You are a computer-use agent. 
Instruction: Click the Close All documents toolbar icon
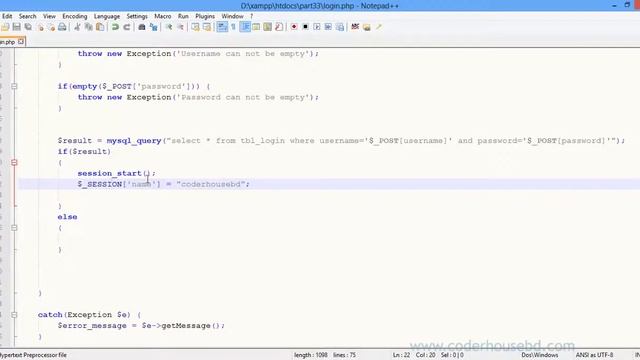point(51,27)
